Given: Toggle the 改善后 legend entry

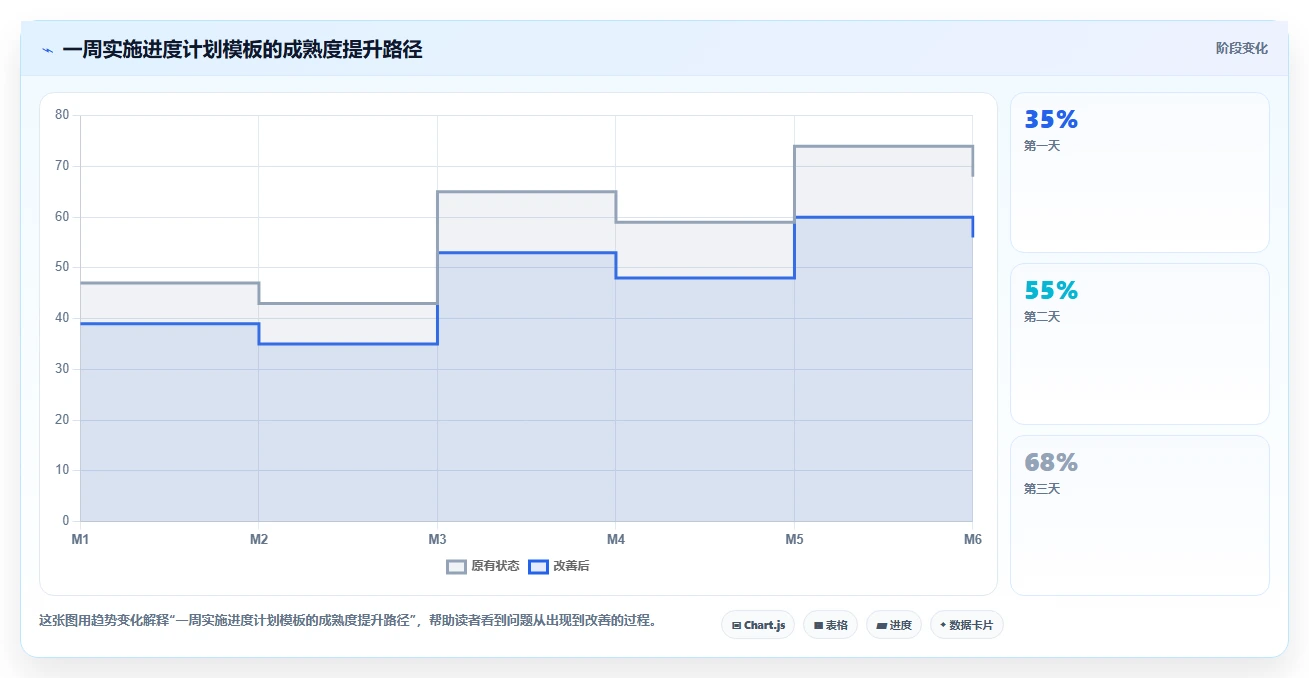Looking at the screenshot, I should pos(559,566).
